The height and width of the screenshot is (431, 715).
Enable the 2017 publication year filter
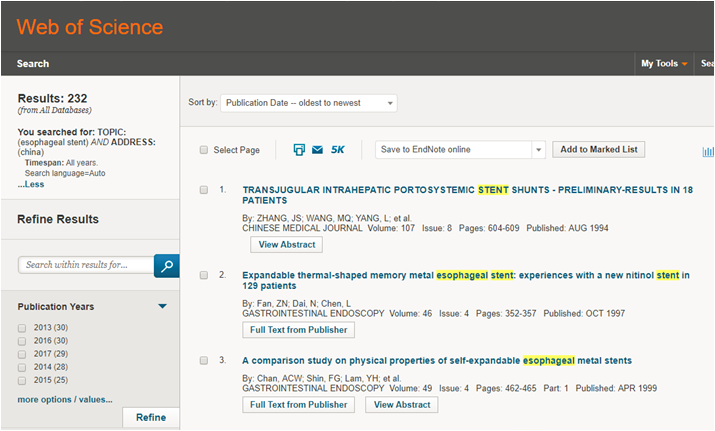[22, 352]
